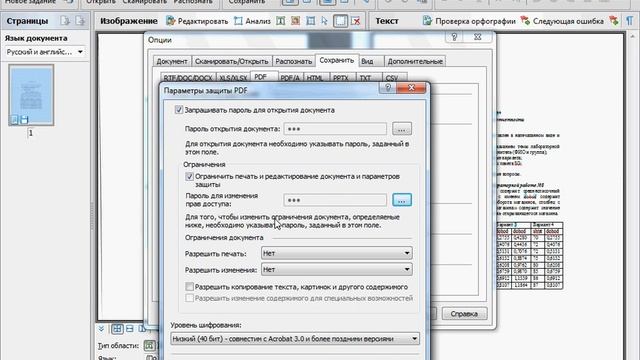Image resolution: width=640 pixels, height=360 pixels.
Task: Open PDF/A format tab
Action: click(x=290, y=78)
